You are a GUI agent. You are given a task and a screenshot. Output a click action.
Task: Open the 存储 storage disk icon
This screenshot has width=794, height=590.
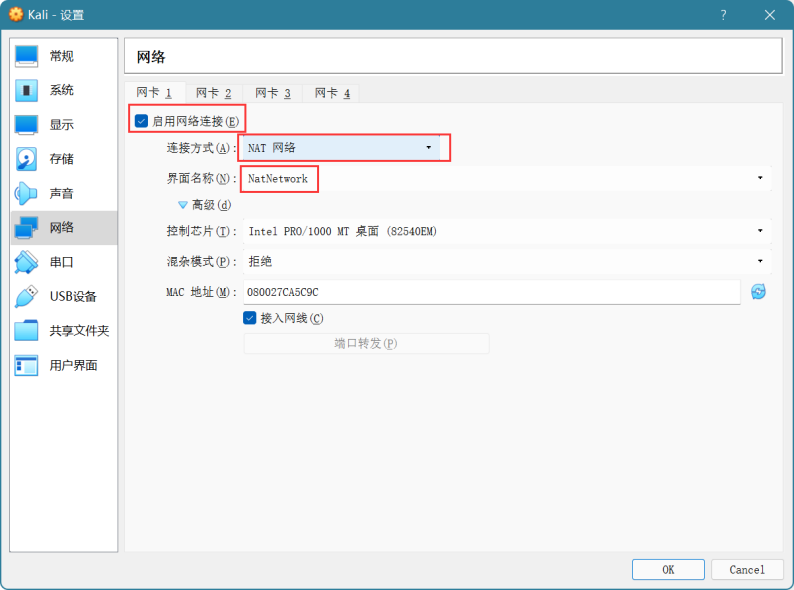point(26,159)
